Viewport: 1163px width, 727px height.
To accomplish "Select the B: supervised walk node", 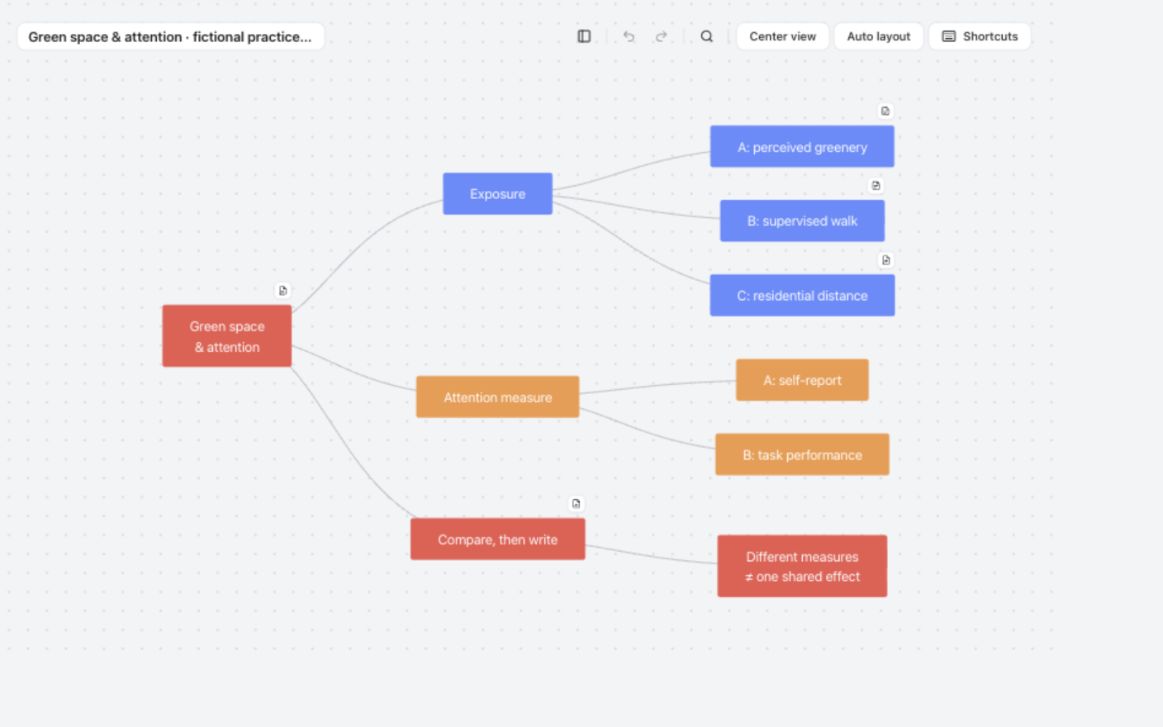I will [802, 221].
